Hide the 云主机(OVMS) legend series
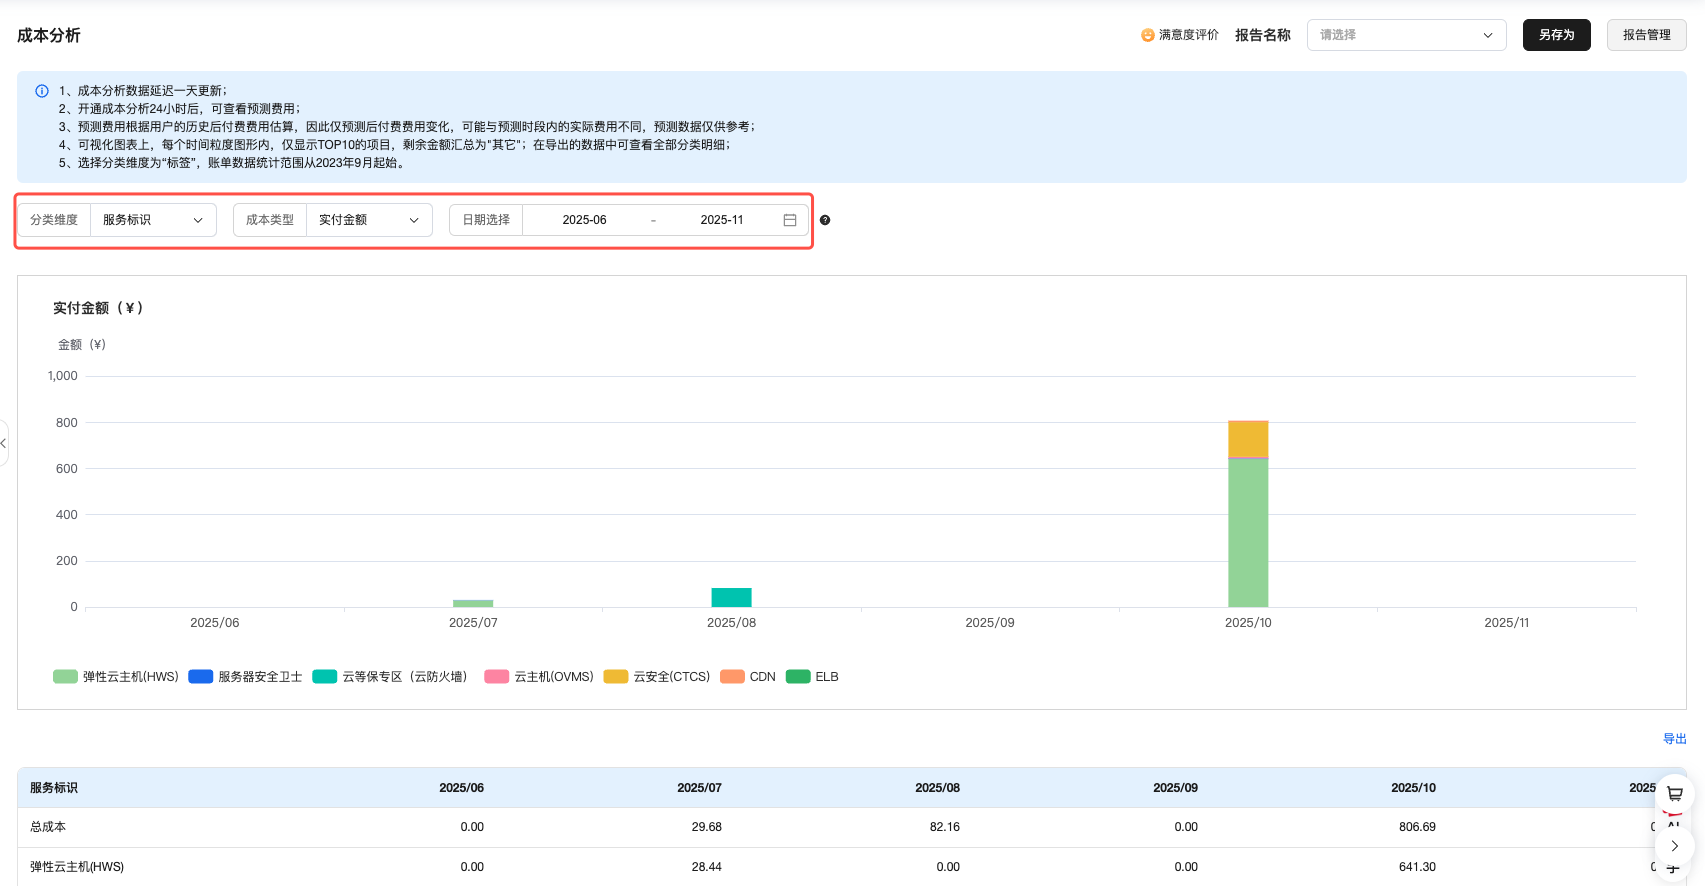 pos(540,677)
